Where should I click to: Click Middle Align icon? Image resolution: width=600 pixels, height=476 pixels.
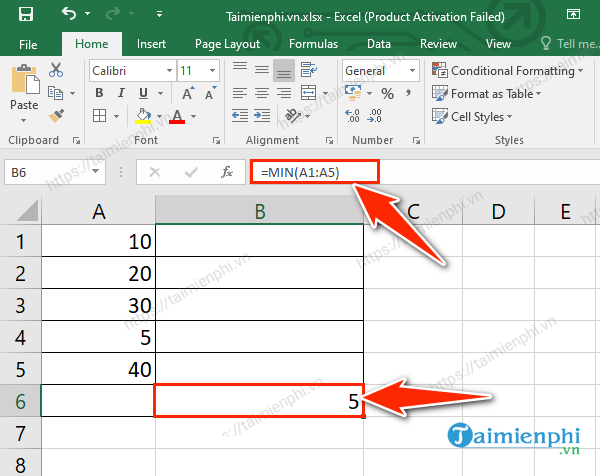262,70
